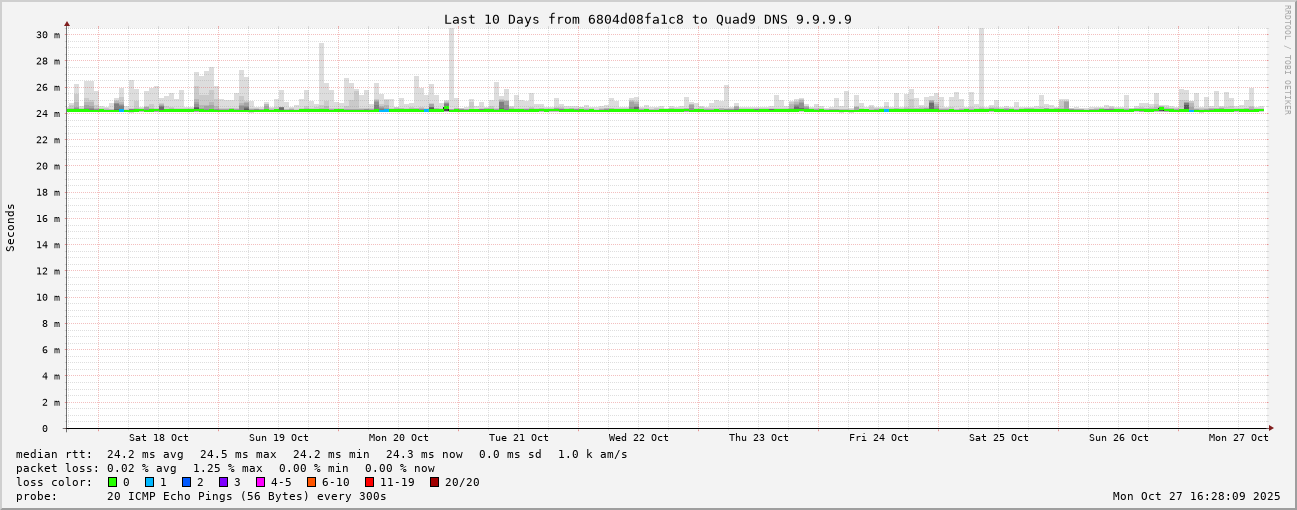Click the magenta swatch for 4-5 loss
The width and height of the screenshot is (1297, 510).
260,482
